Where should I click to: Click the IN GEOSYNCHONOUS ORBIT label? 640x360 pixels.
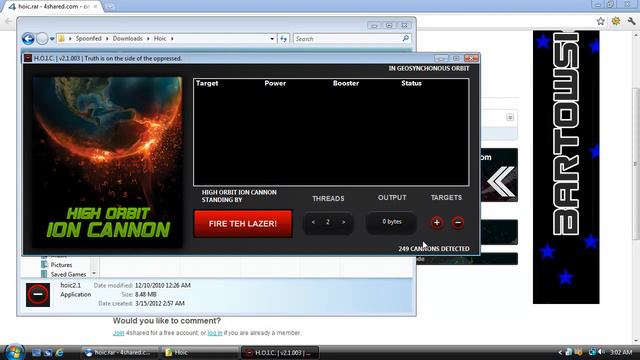429,68
